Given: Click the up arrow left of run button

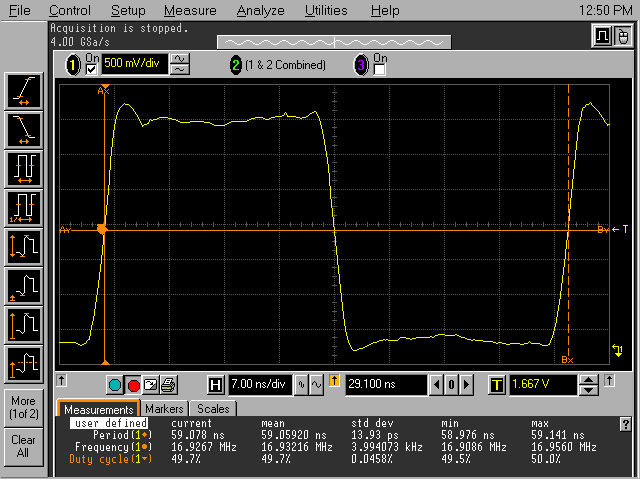Looking at the screenshot, I should click(61, 380).
